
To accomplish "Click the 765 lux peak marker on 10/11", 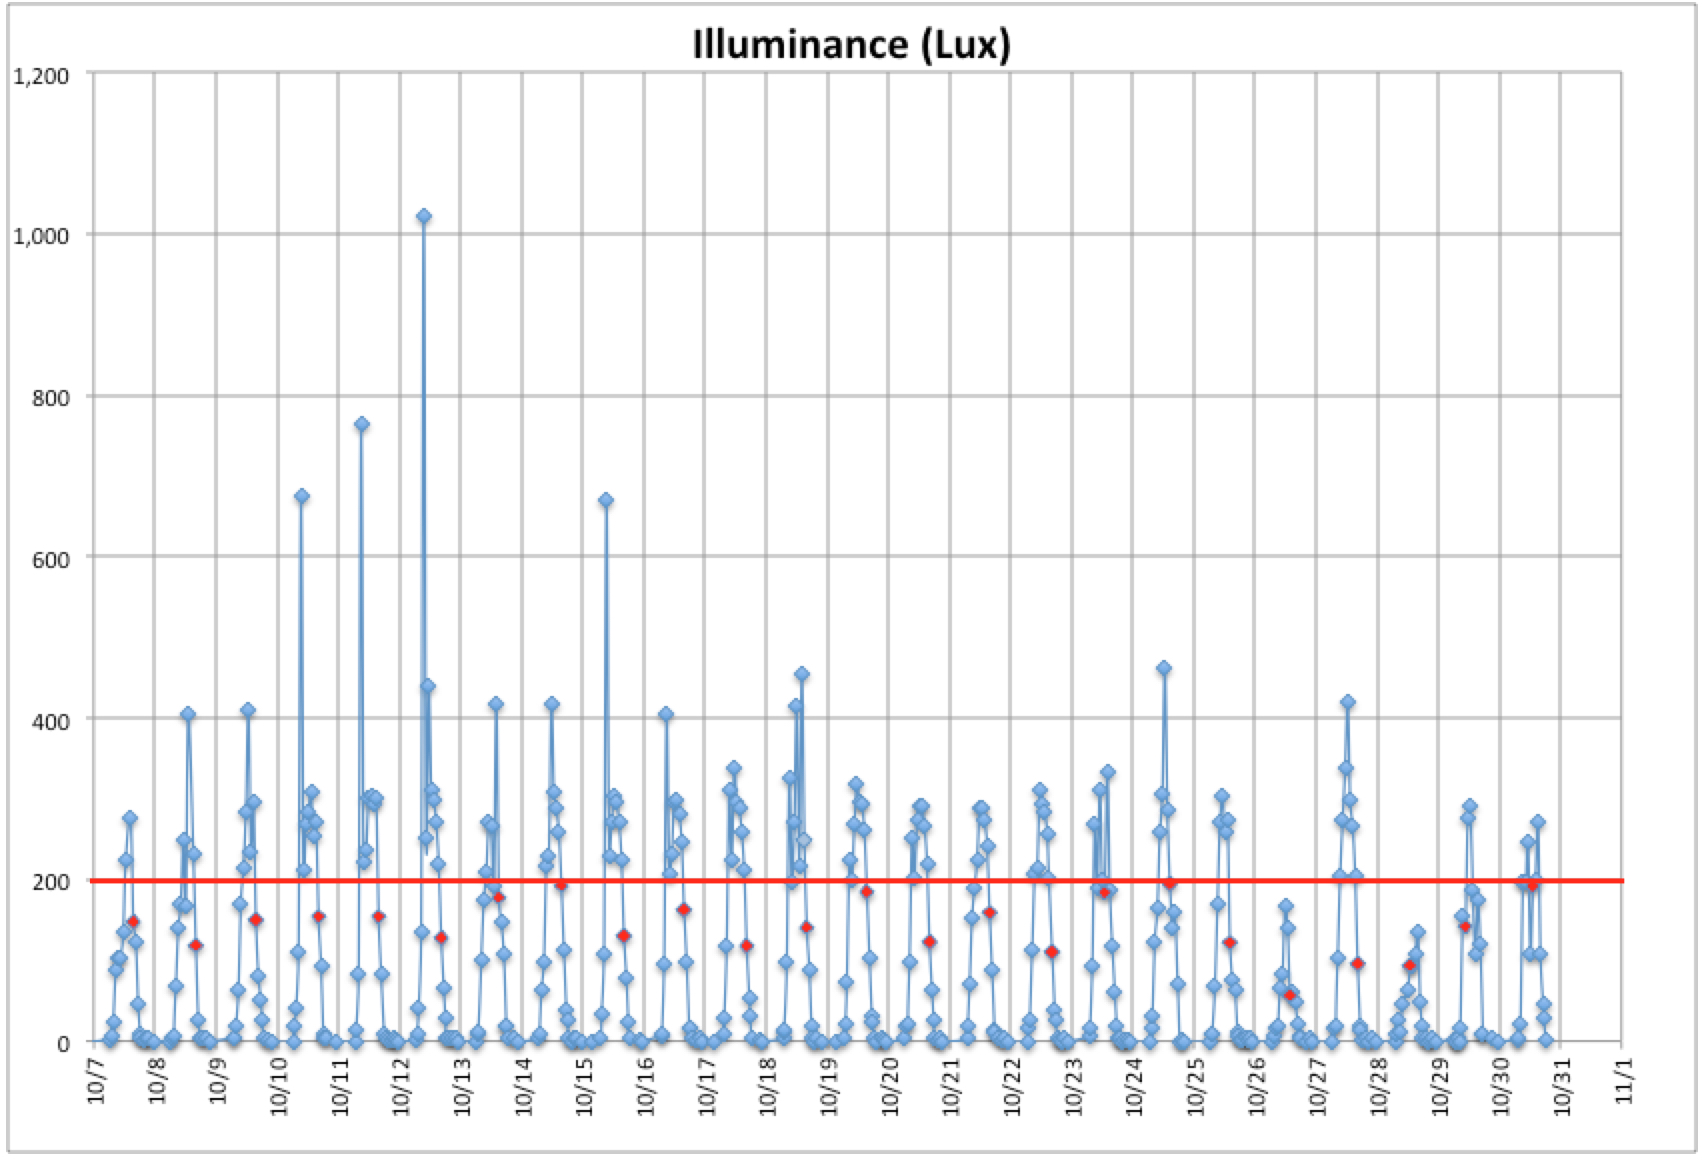I will [362, 424].
